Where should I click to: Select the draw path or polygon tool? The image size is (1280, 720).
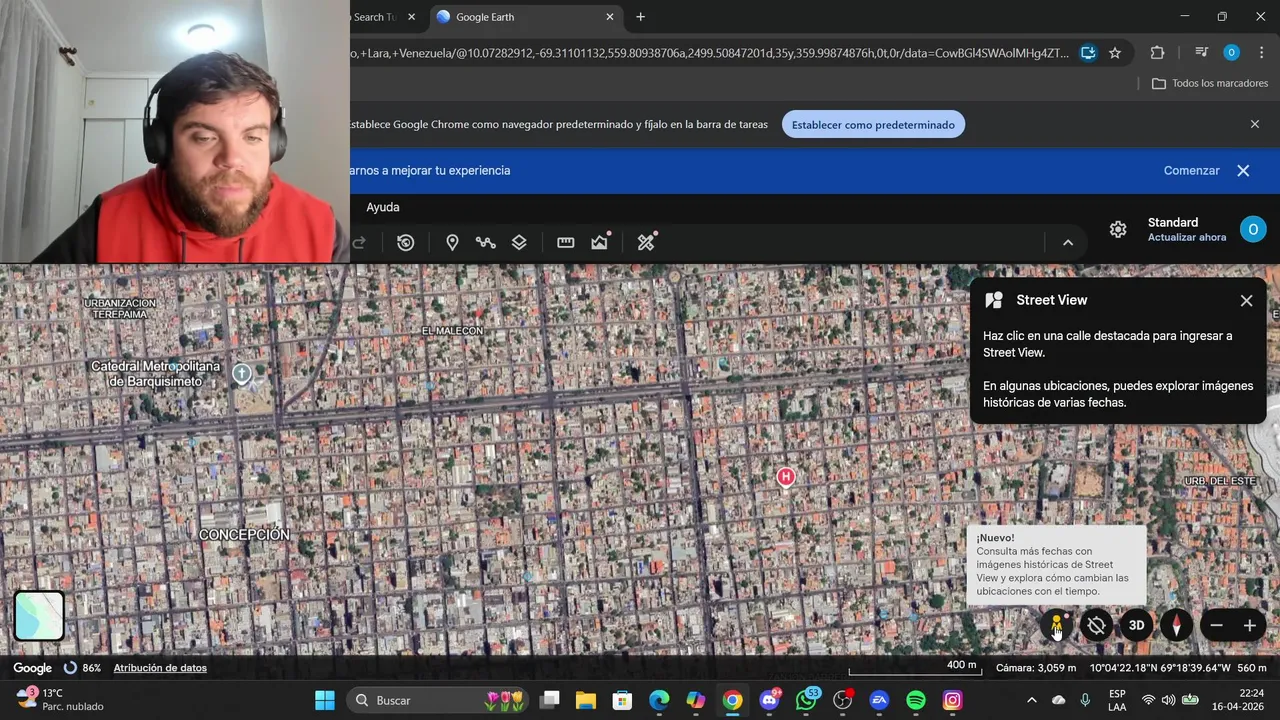(486, 242)
